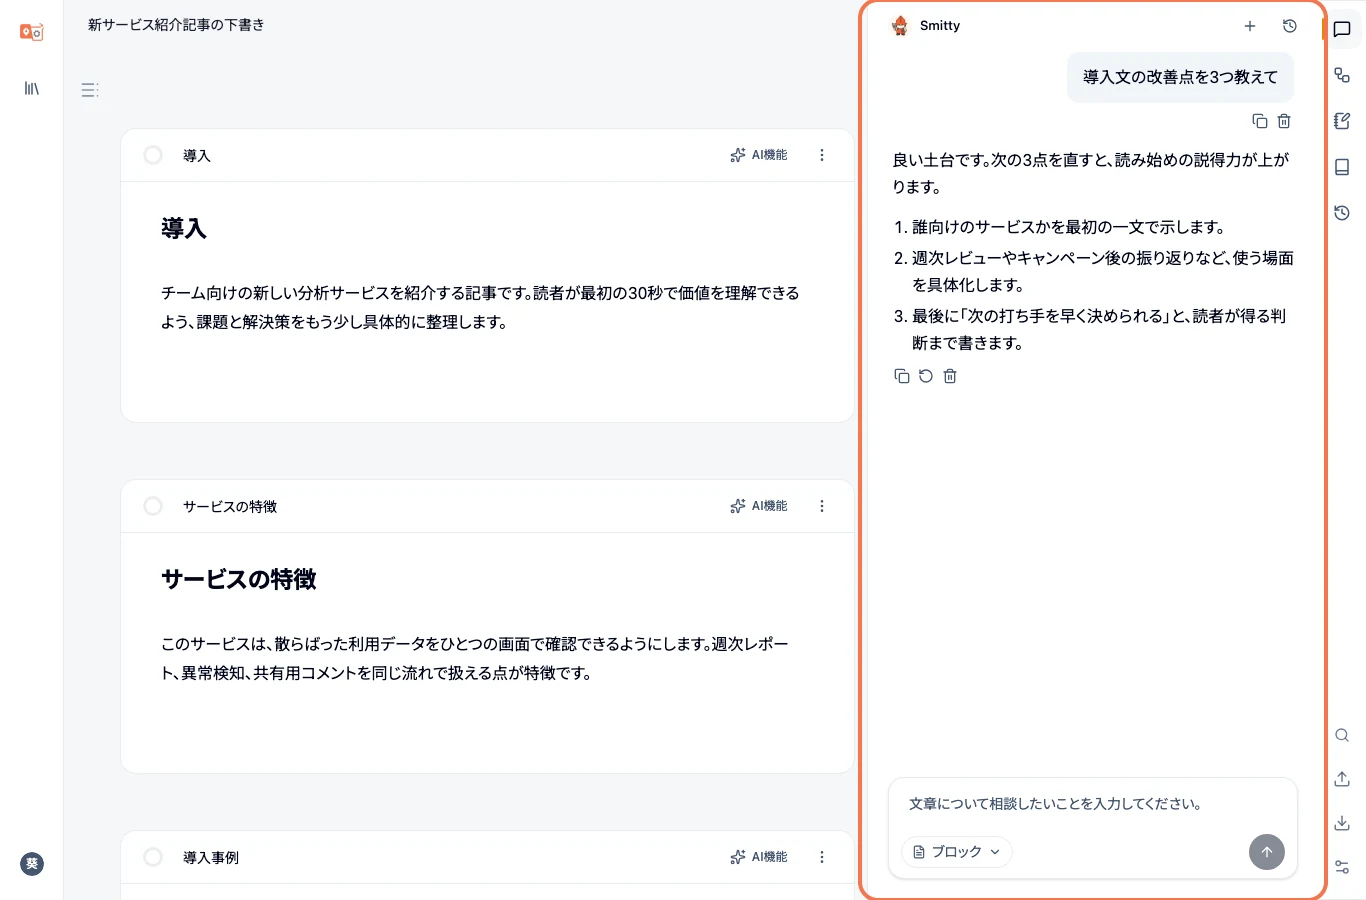Expand the ブロック context dropdown
1366x900 pixels.
[x=957, y=852]
